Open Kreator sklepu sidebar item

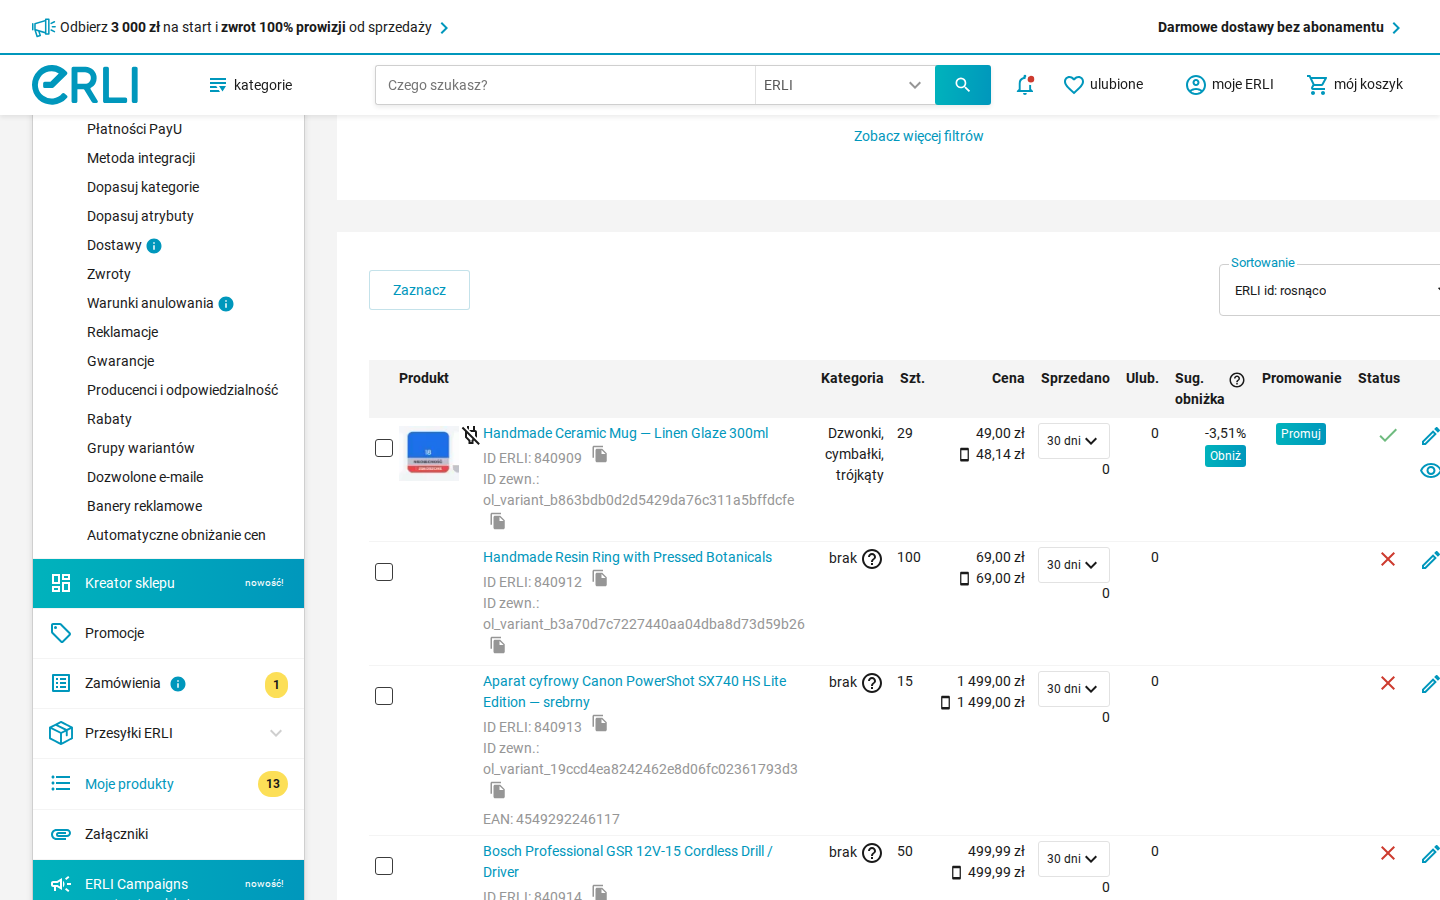168,583
